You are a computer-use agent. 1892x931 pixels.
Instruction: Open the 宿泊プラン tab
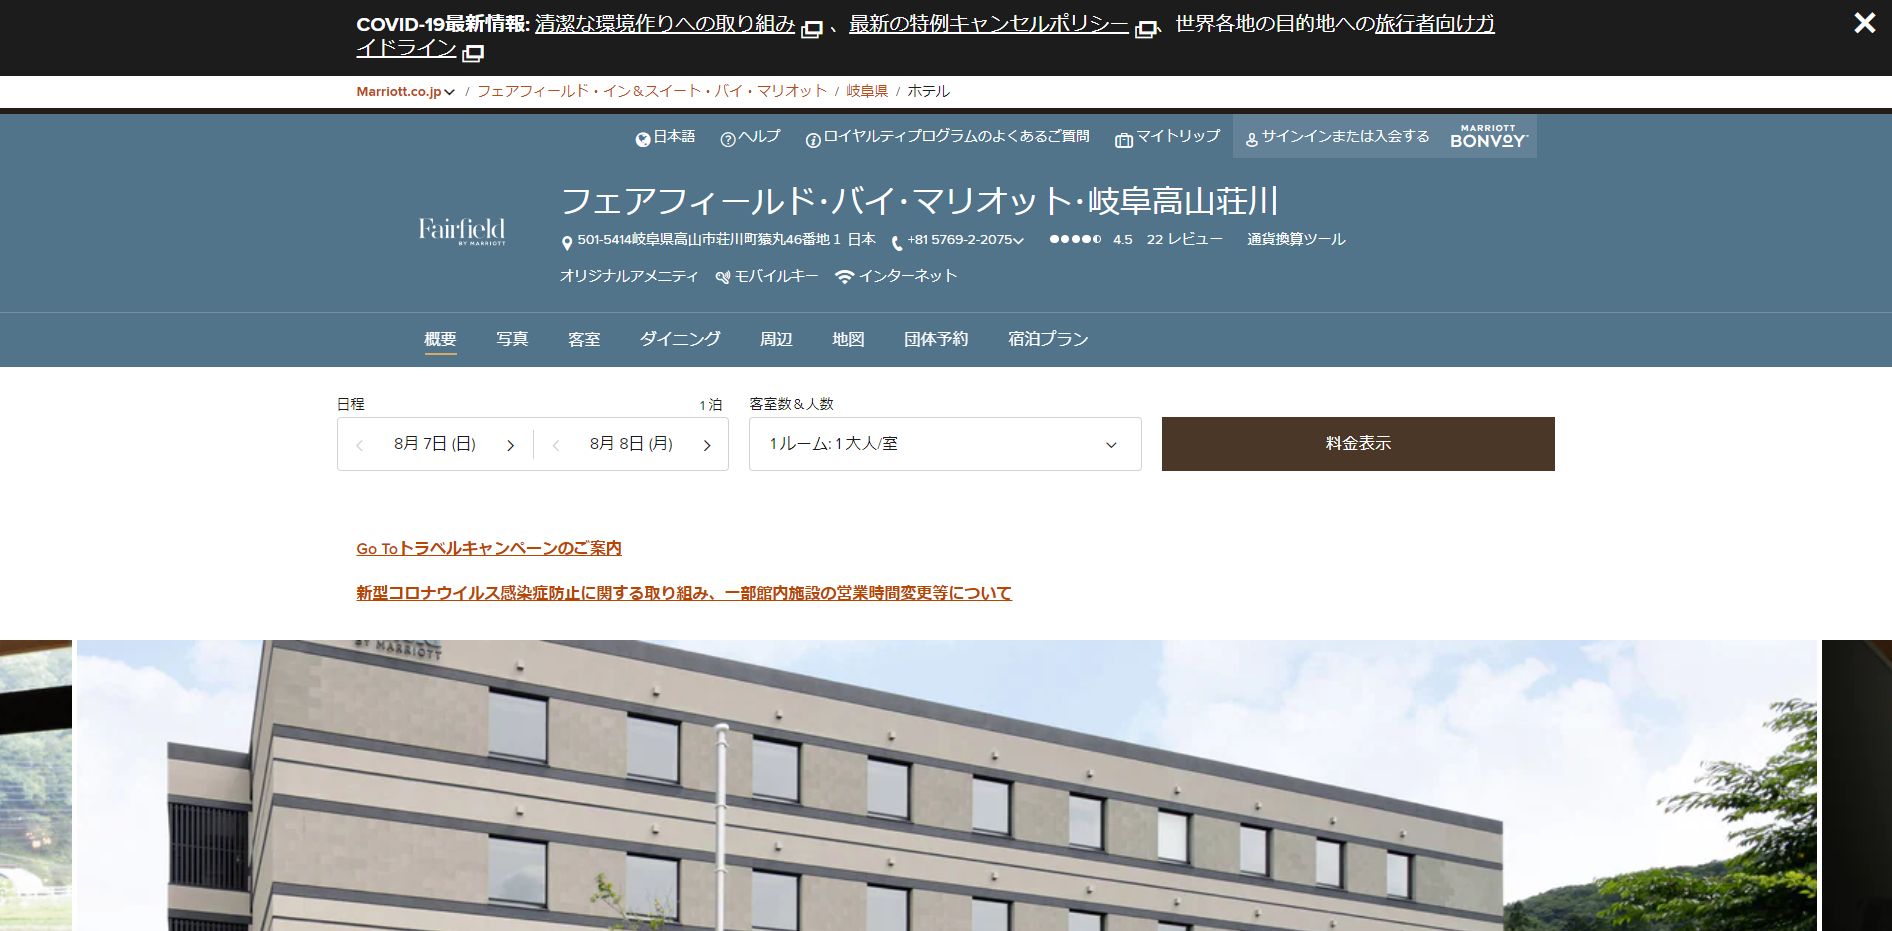[1048, 339]
